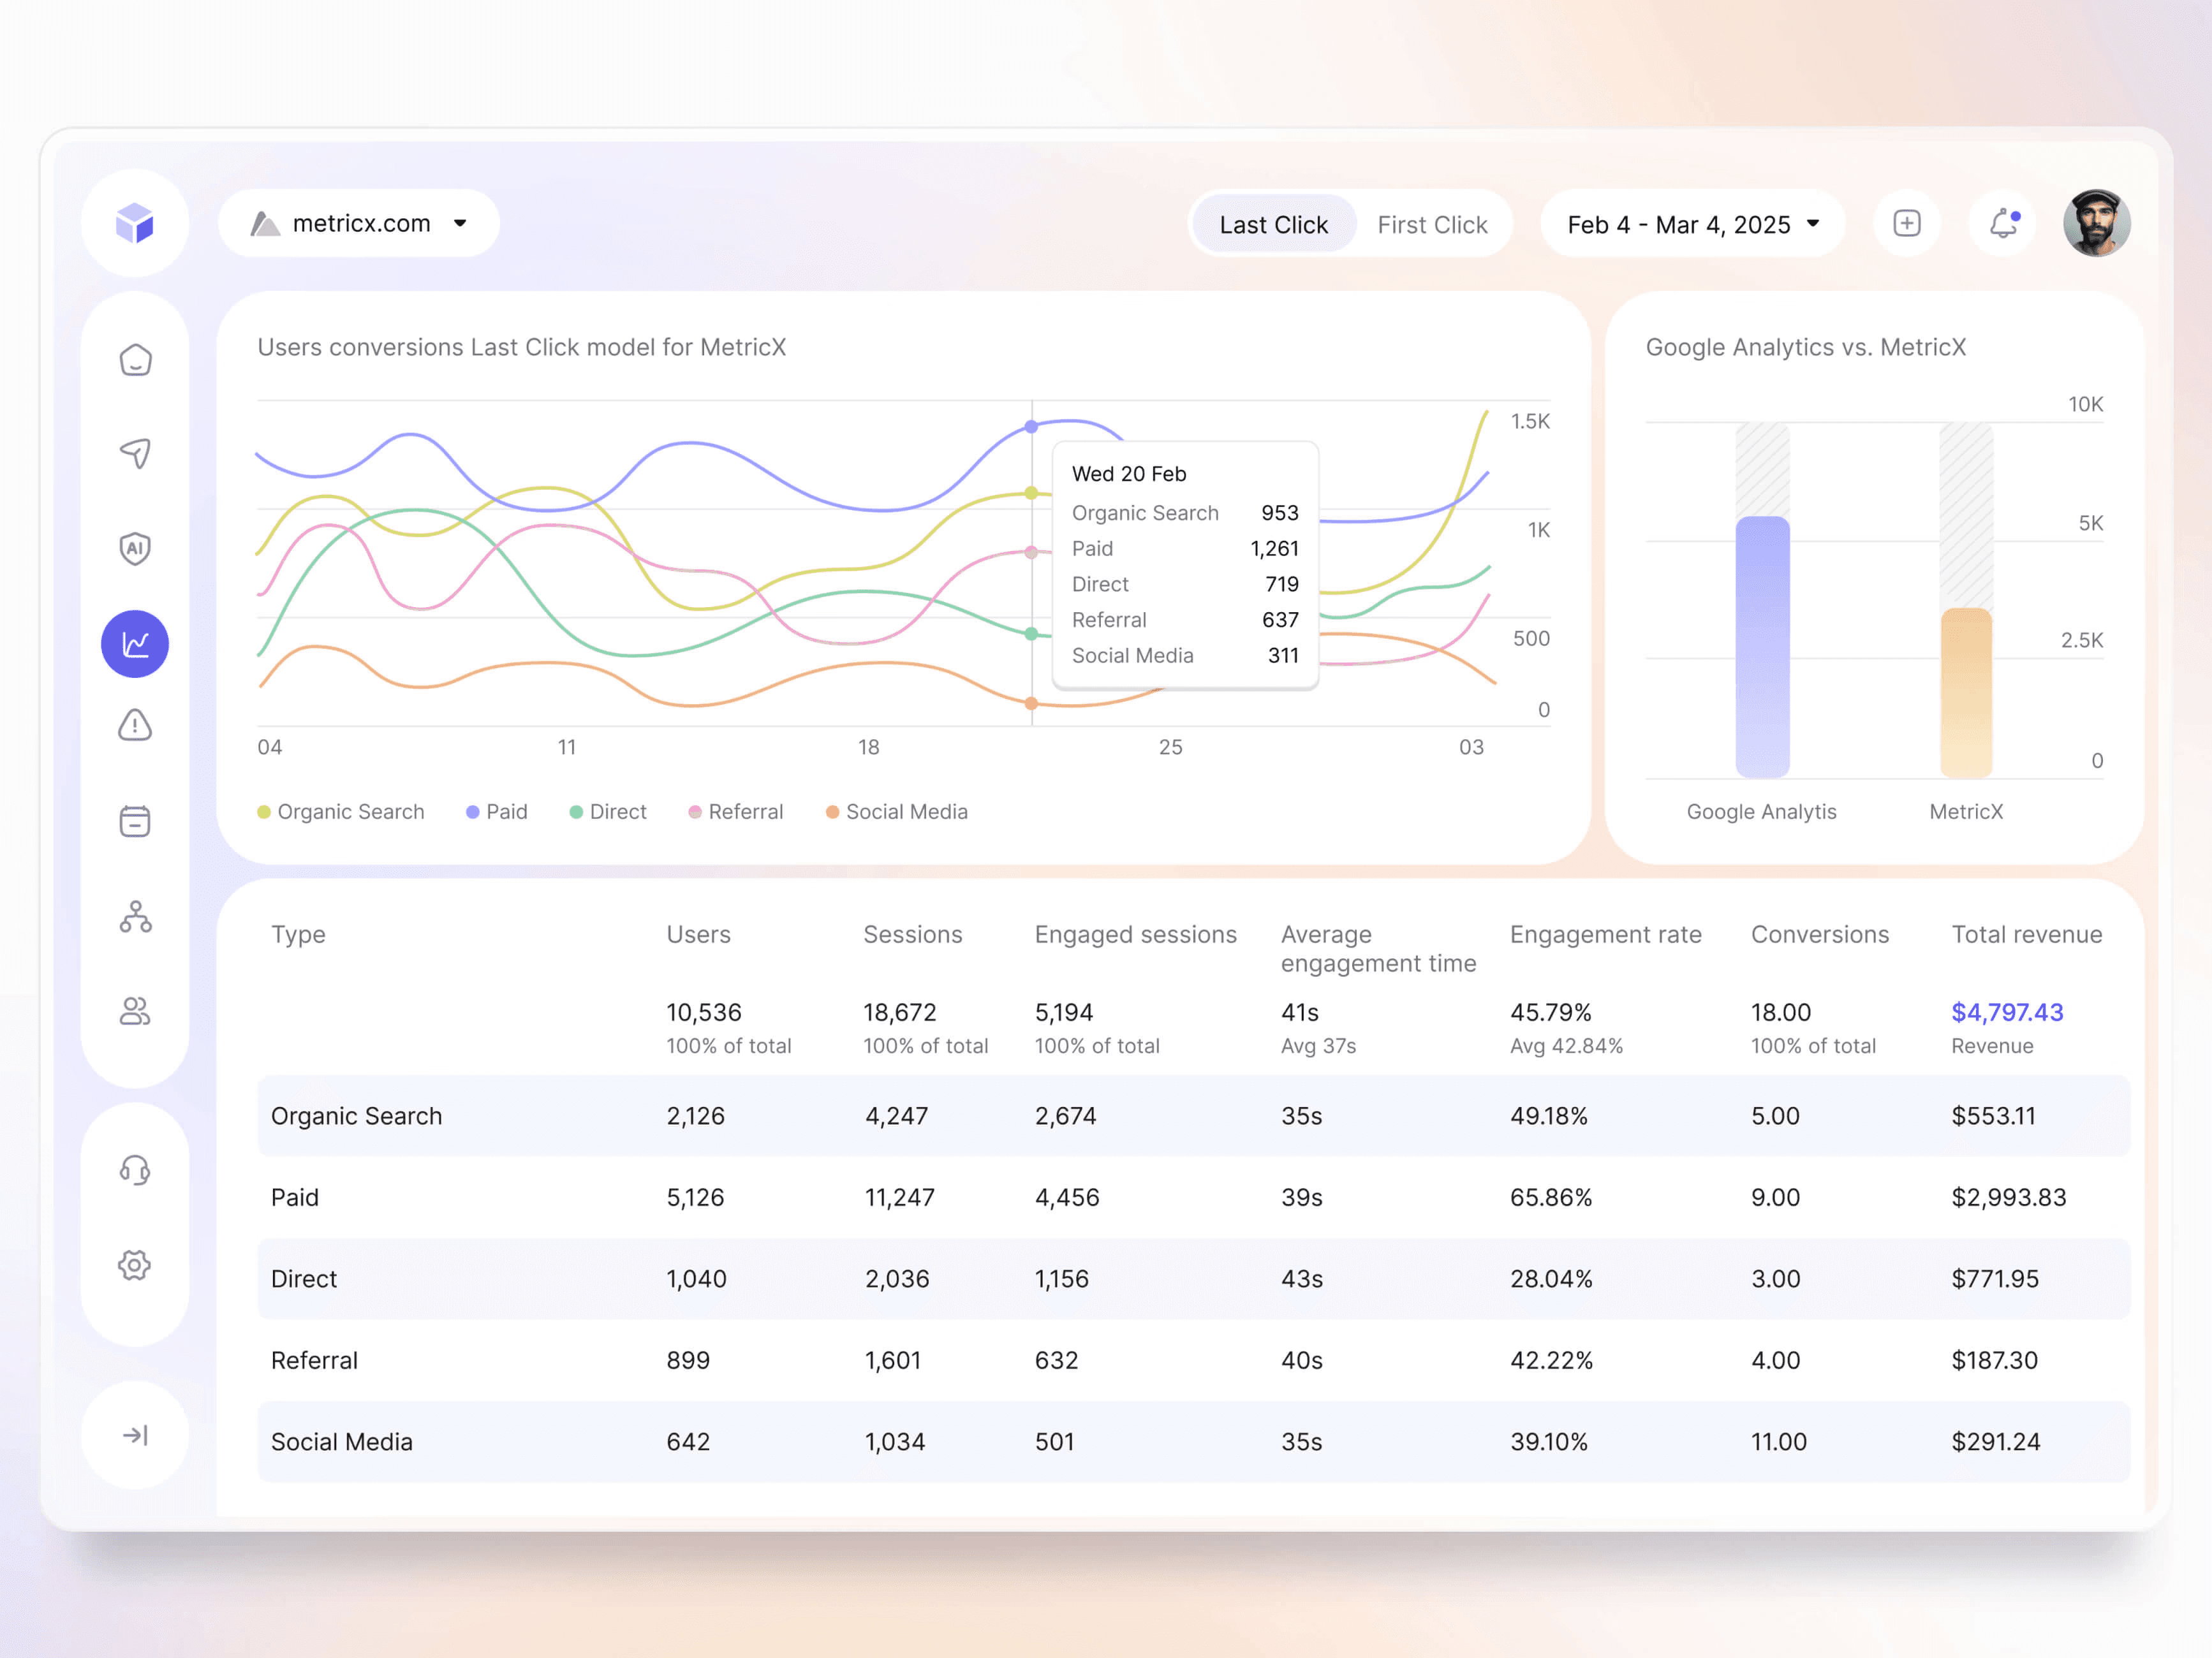Click the plus add button
The height and width of the screenshot is (1658, 2212).
tap(1906, 224)
